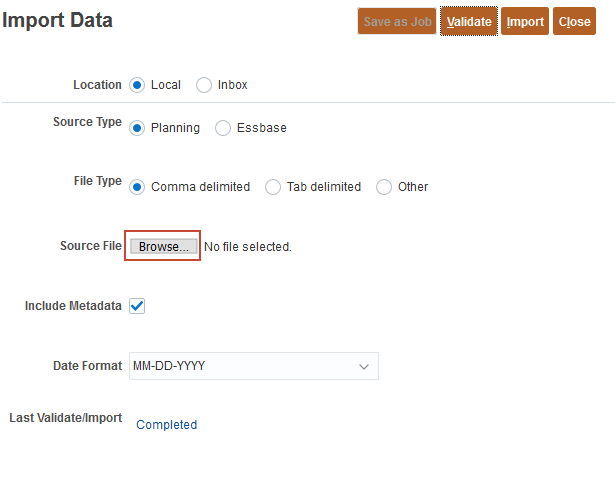Select the Comma delimited file type
Image resolution: width=615 pixels, height=479 pixels.
click(x=138, y=187)
